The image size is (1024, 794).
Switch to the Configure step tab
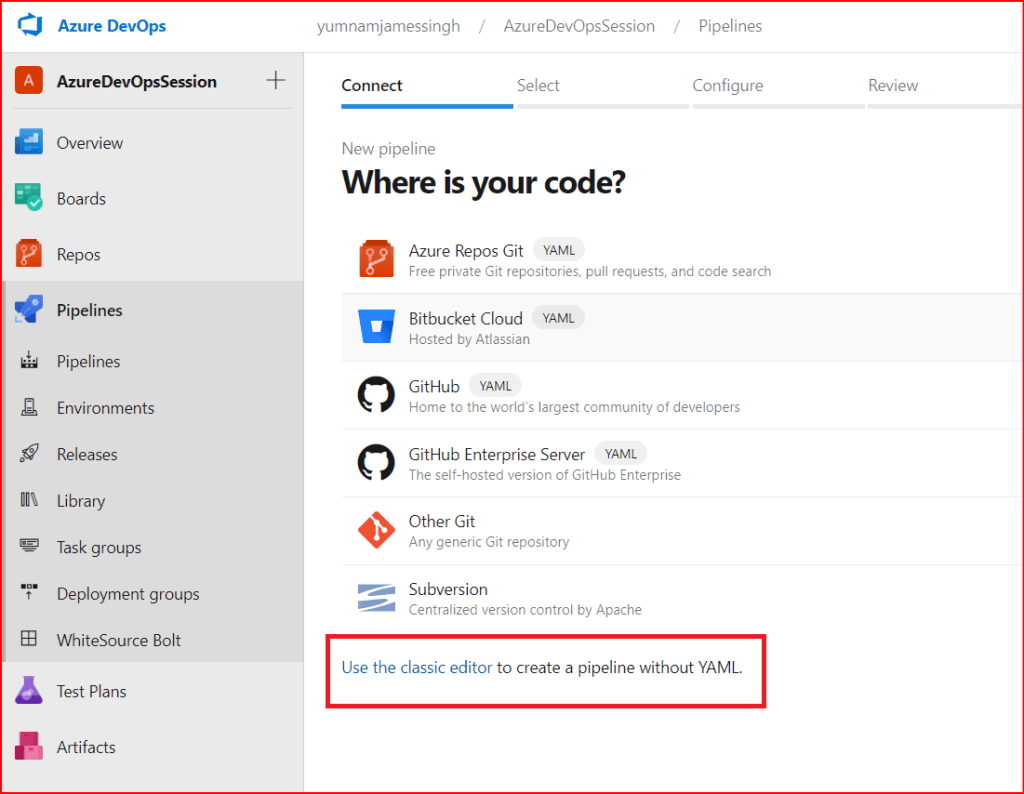tap(727, 86)
